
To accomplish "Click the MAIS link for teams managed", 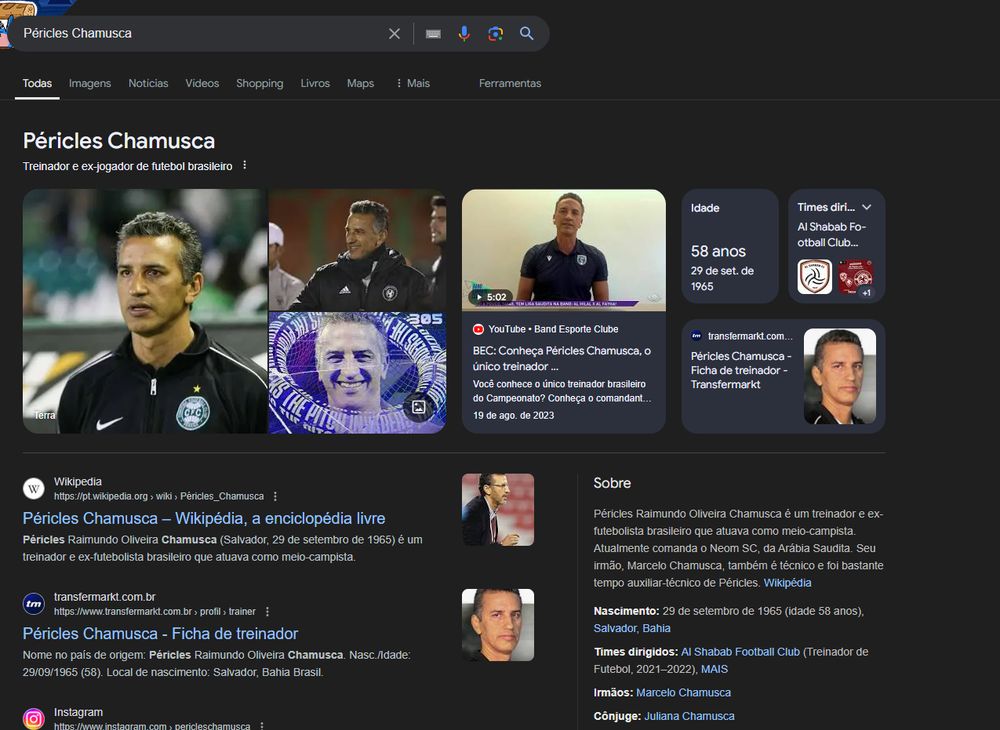I will click(x=714, y=669).
